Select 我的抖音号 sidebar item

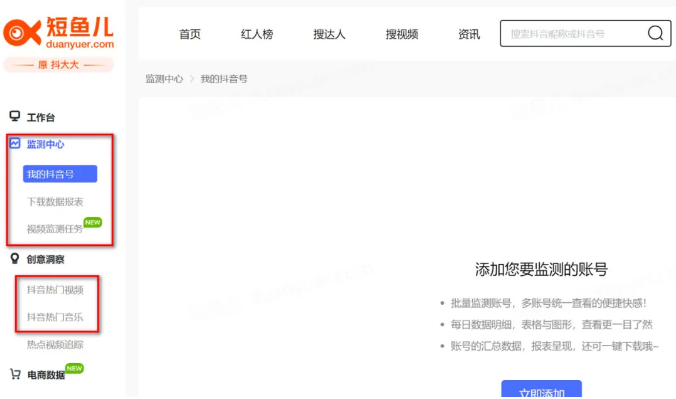(60, 174)
